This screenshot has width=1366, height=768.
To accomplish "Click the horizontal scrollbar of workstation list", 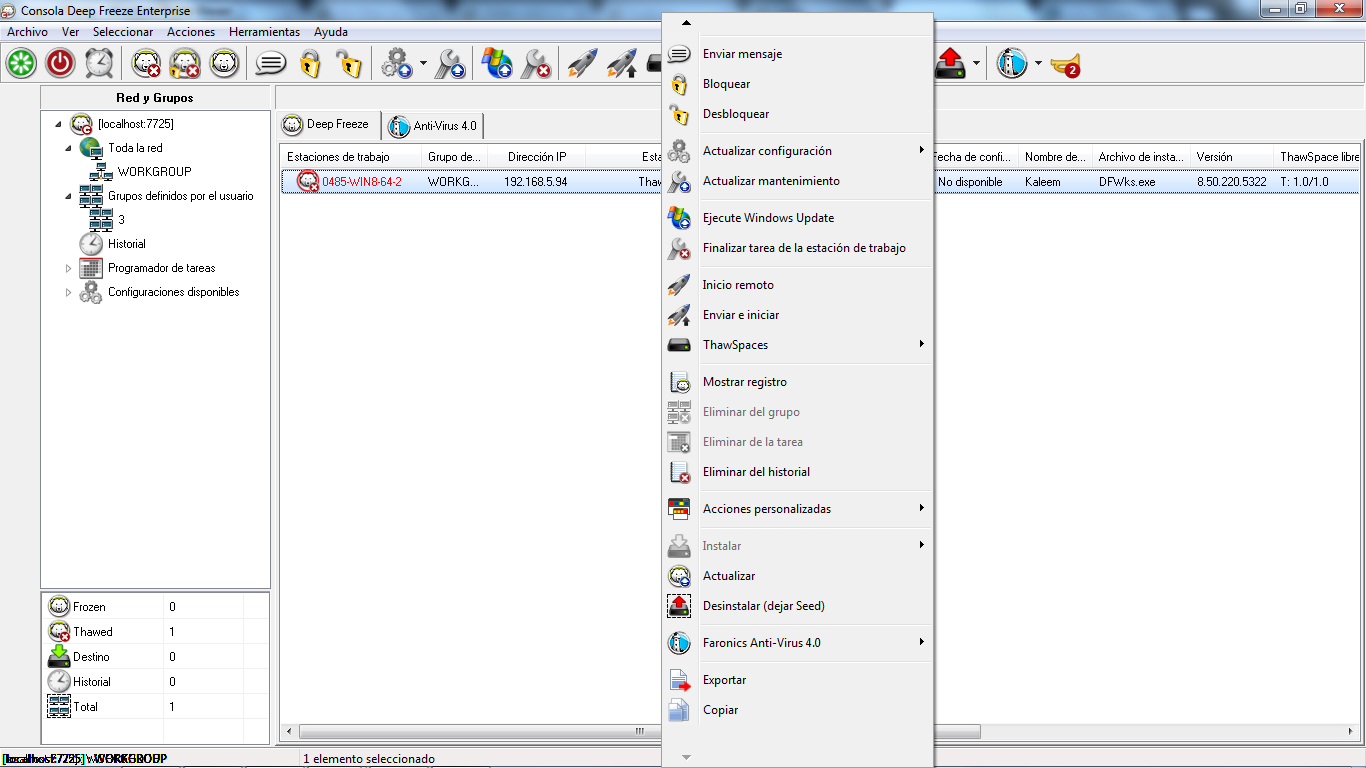I will [640, 732].
